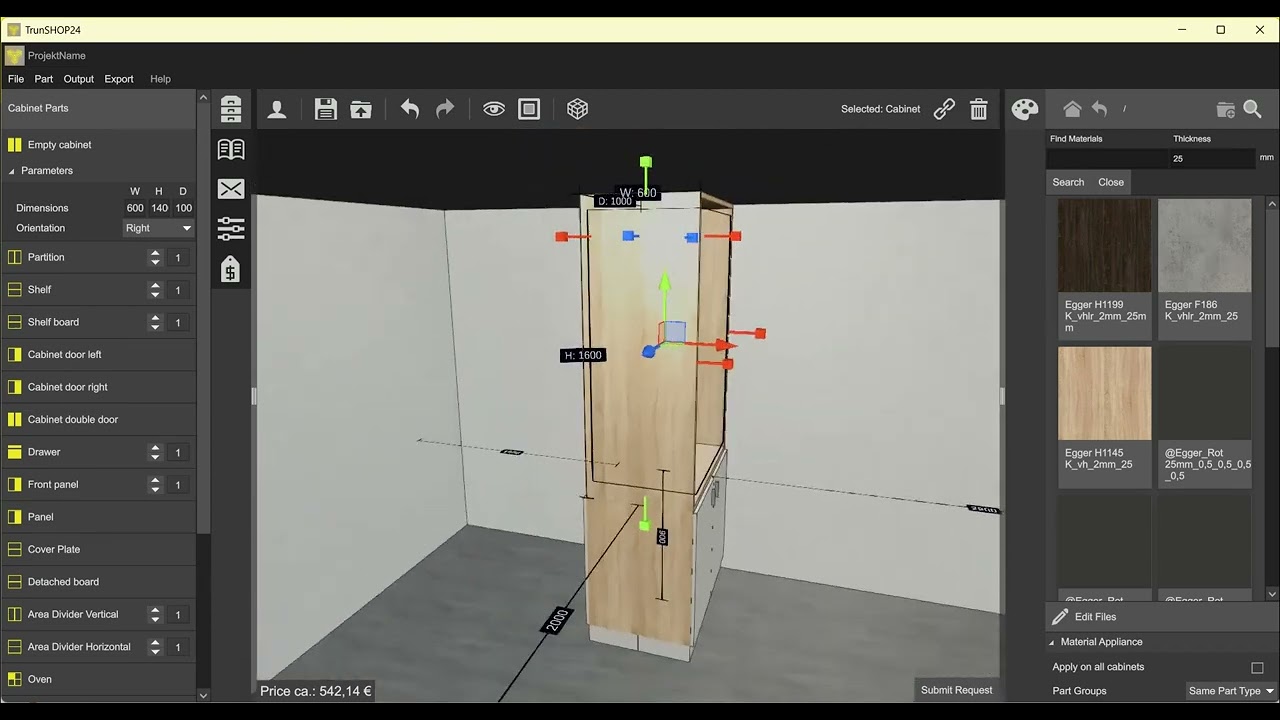Click the materials Search button

(1068, 182)
